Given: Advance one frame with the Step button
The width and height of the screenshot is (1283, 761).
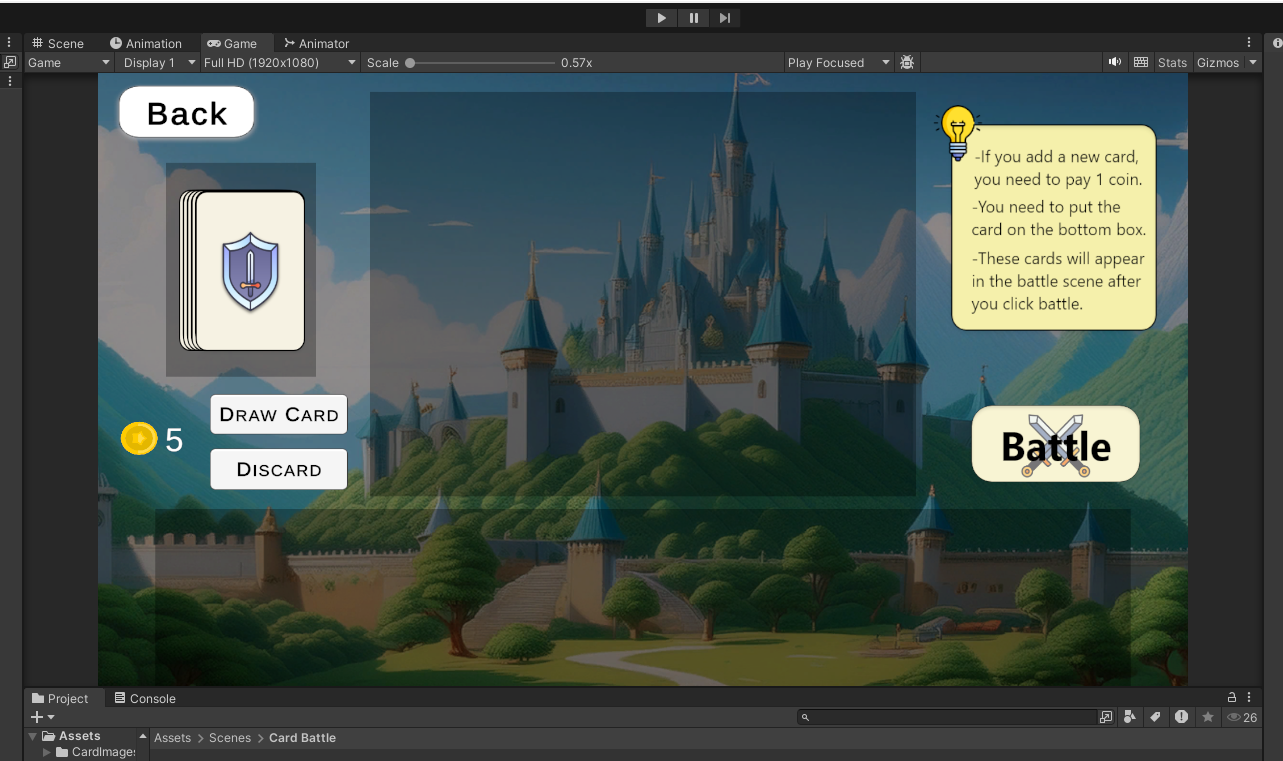Looking at the screenshot, I should pos(725,18).
